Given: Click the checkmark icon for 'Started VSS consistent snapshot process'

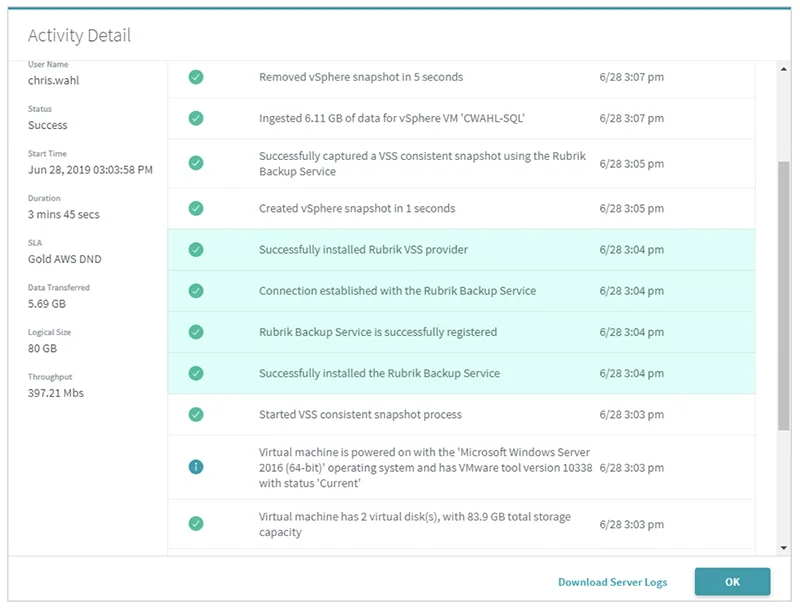Looking at the screenshot, I should (x=196, y=415).
